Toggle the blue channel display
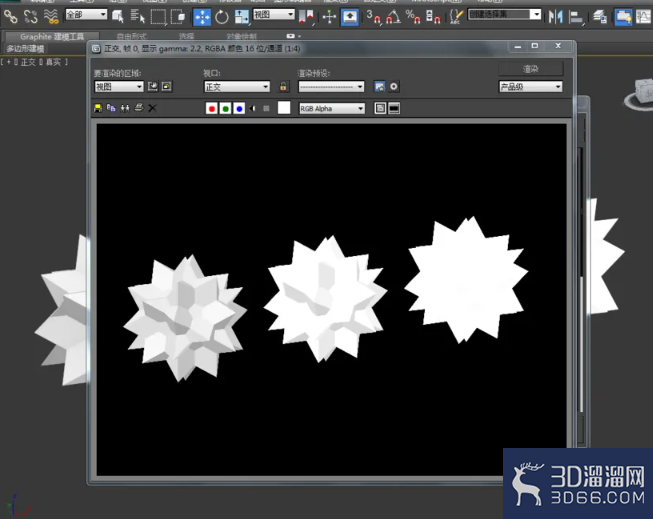The height and width of the screenshot is (519, 653). (239, 109)
